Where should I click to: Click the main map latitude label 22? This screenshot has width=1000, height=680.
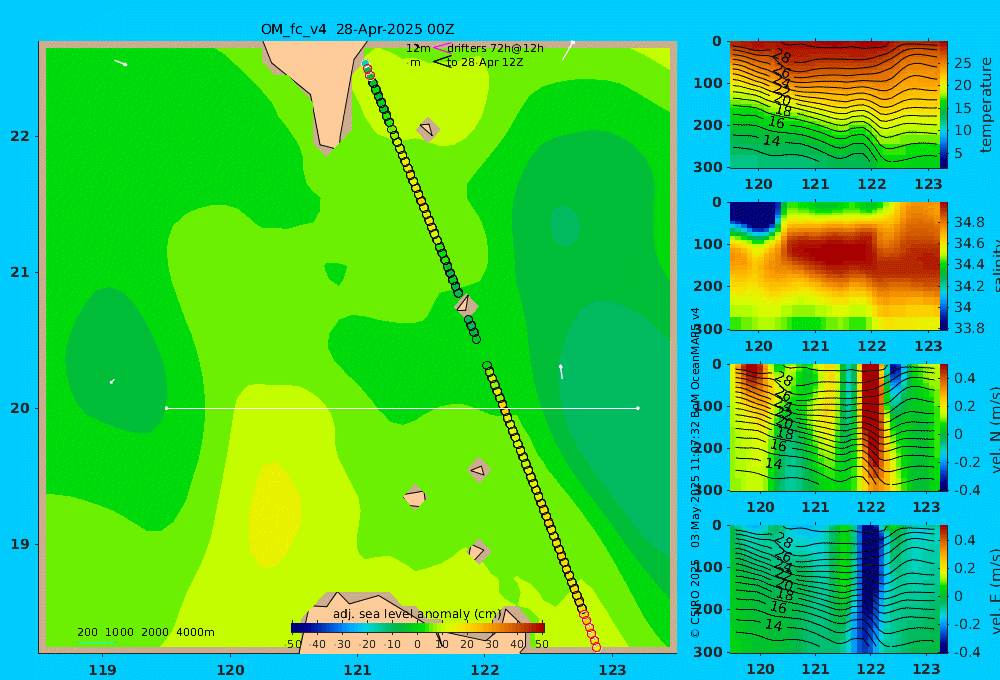(20, 136)
